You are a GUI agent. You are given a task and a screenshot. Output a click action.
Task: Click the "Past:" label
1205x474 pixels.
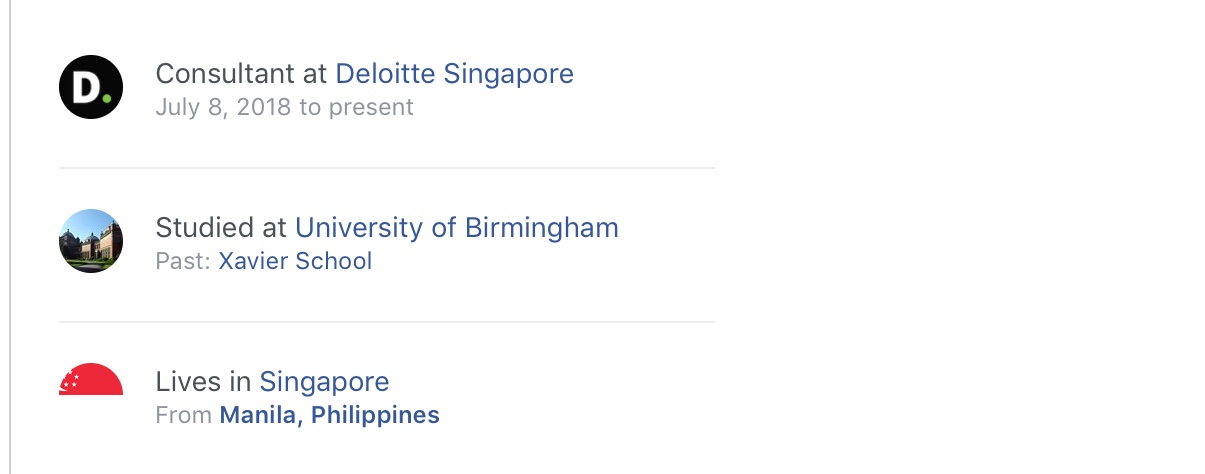click(183, 261)
